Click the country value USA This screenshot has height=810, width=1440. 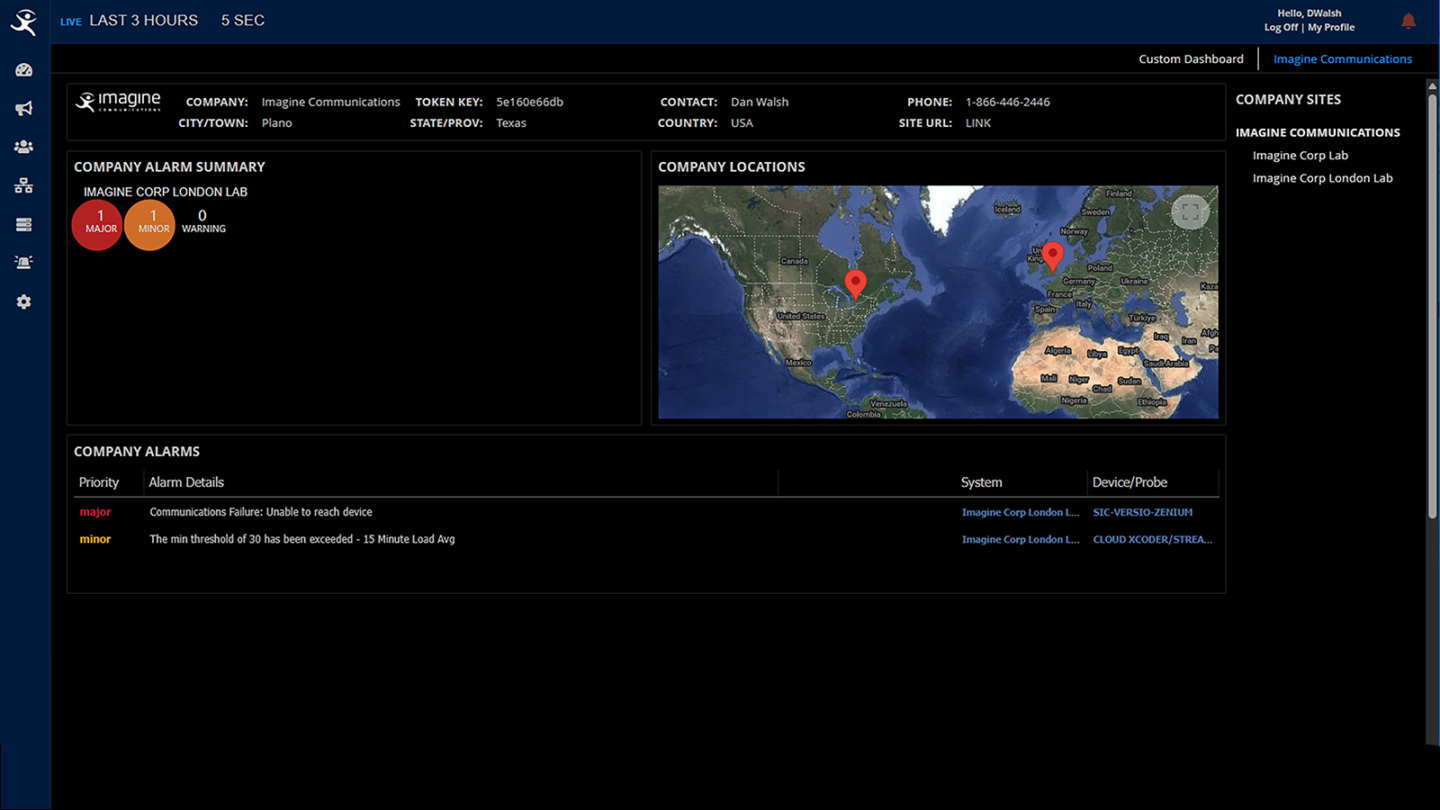(x=741, y=123)
